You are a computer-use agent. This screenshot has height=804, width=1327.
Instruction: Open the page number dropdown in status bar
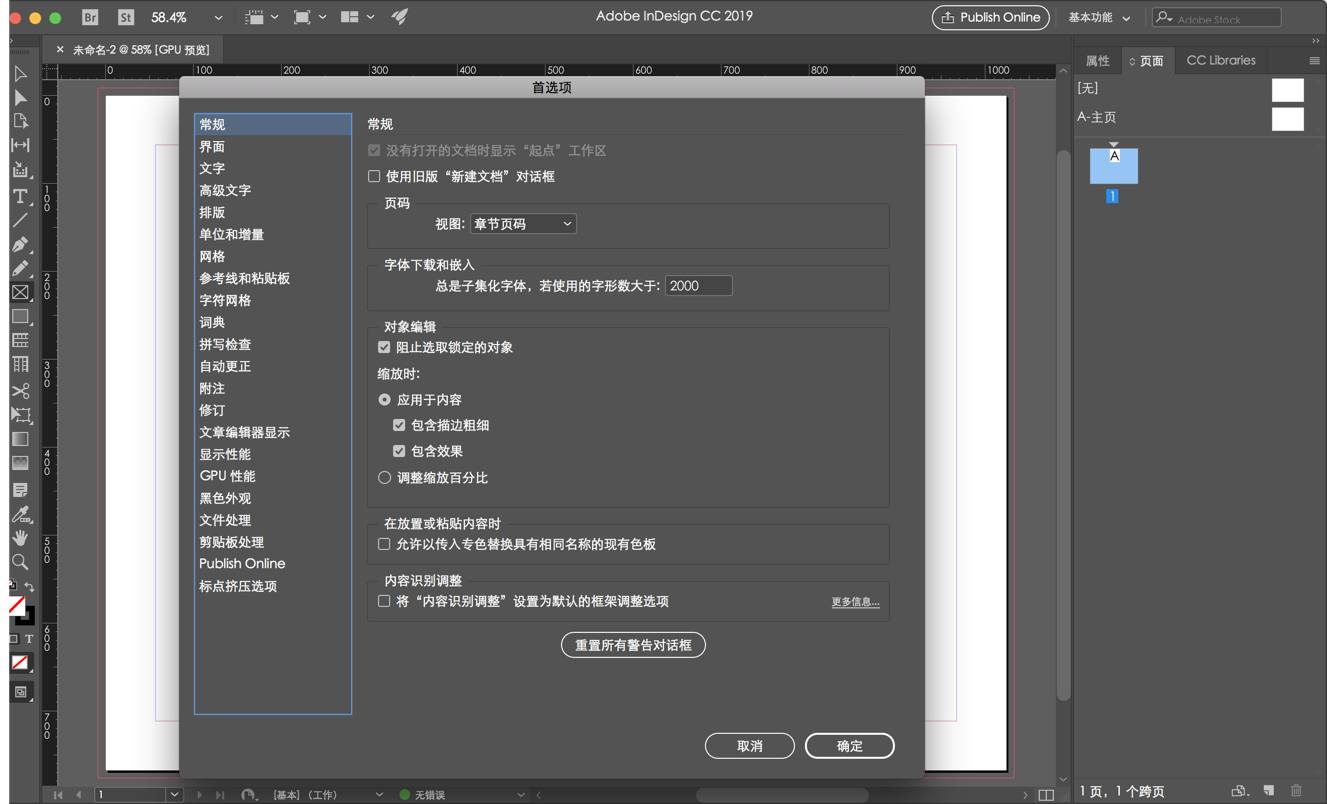pos(174,795)
